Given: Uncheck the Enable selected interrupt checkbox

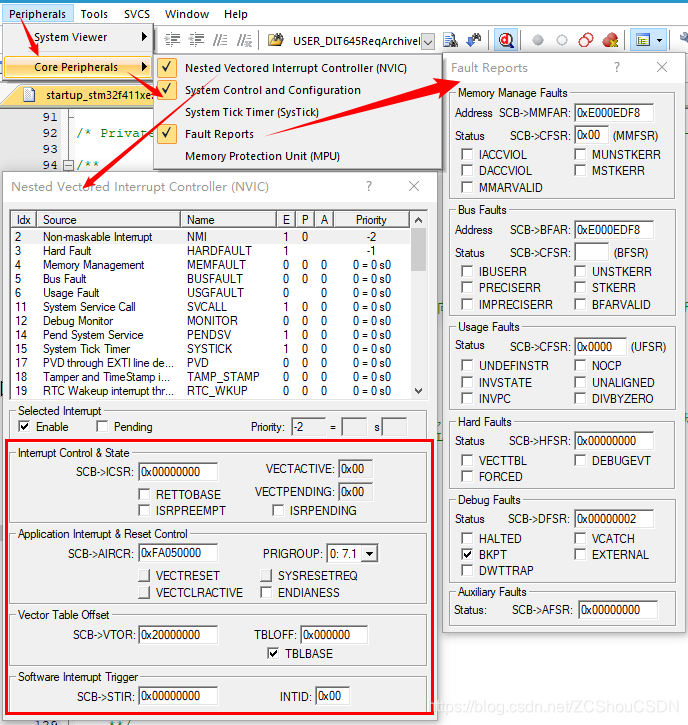Looking at the screenshot, I should [25, 426].
